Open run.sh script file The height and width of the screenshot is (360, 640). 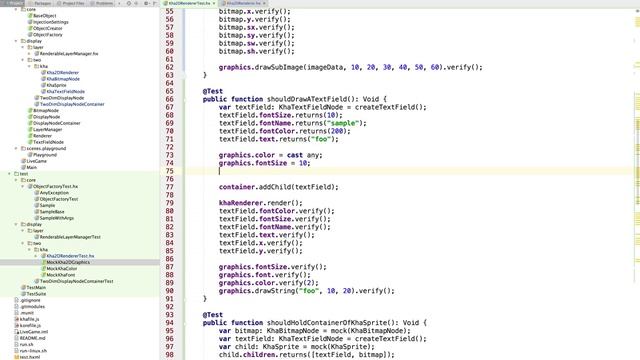pos(24,344)
